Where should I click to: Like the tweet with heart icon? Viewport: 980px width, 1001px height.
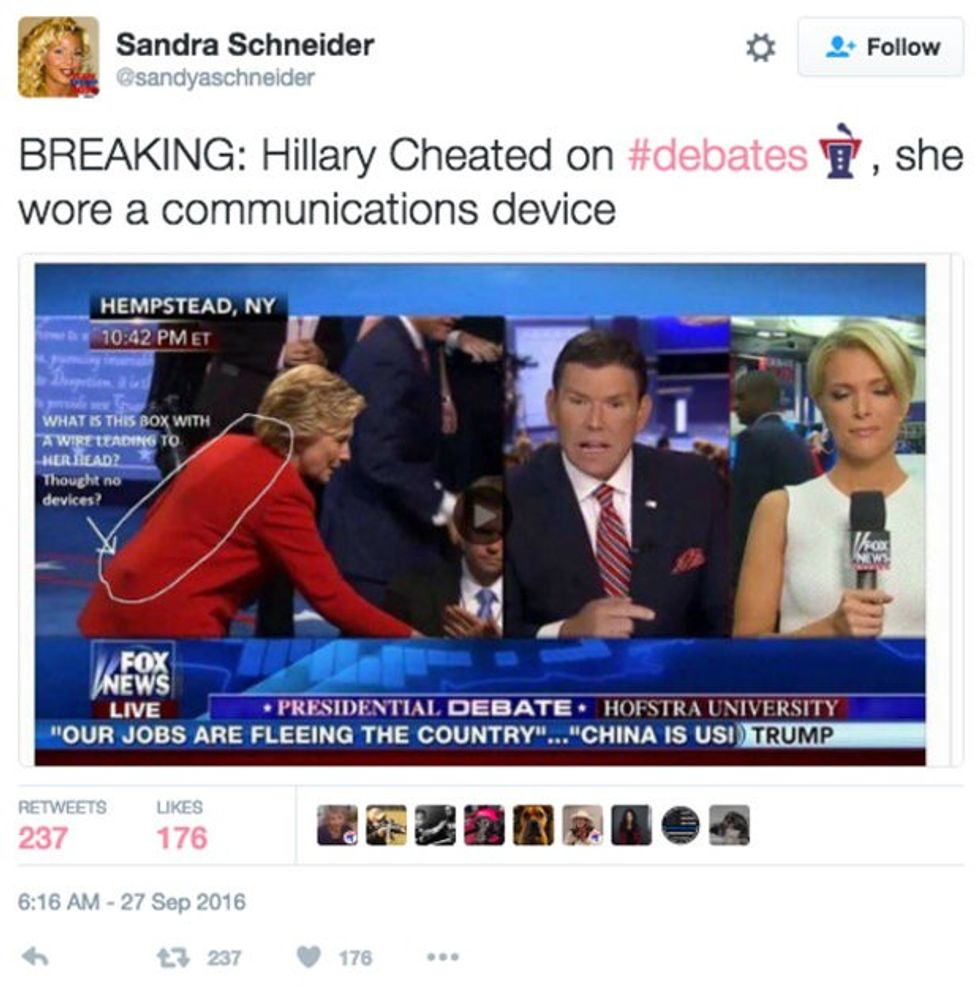pos(309,956)
